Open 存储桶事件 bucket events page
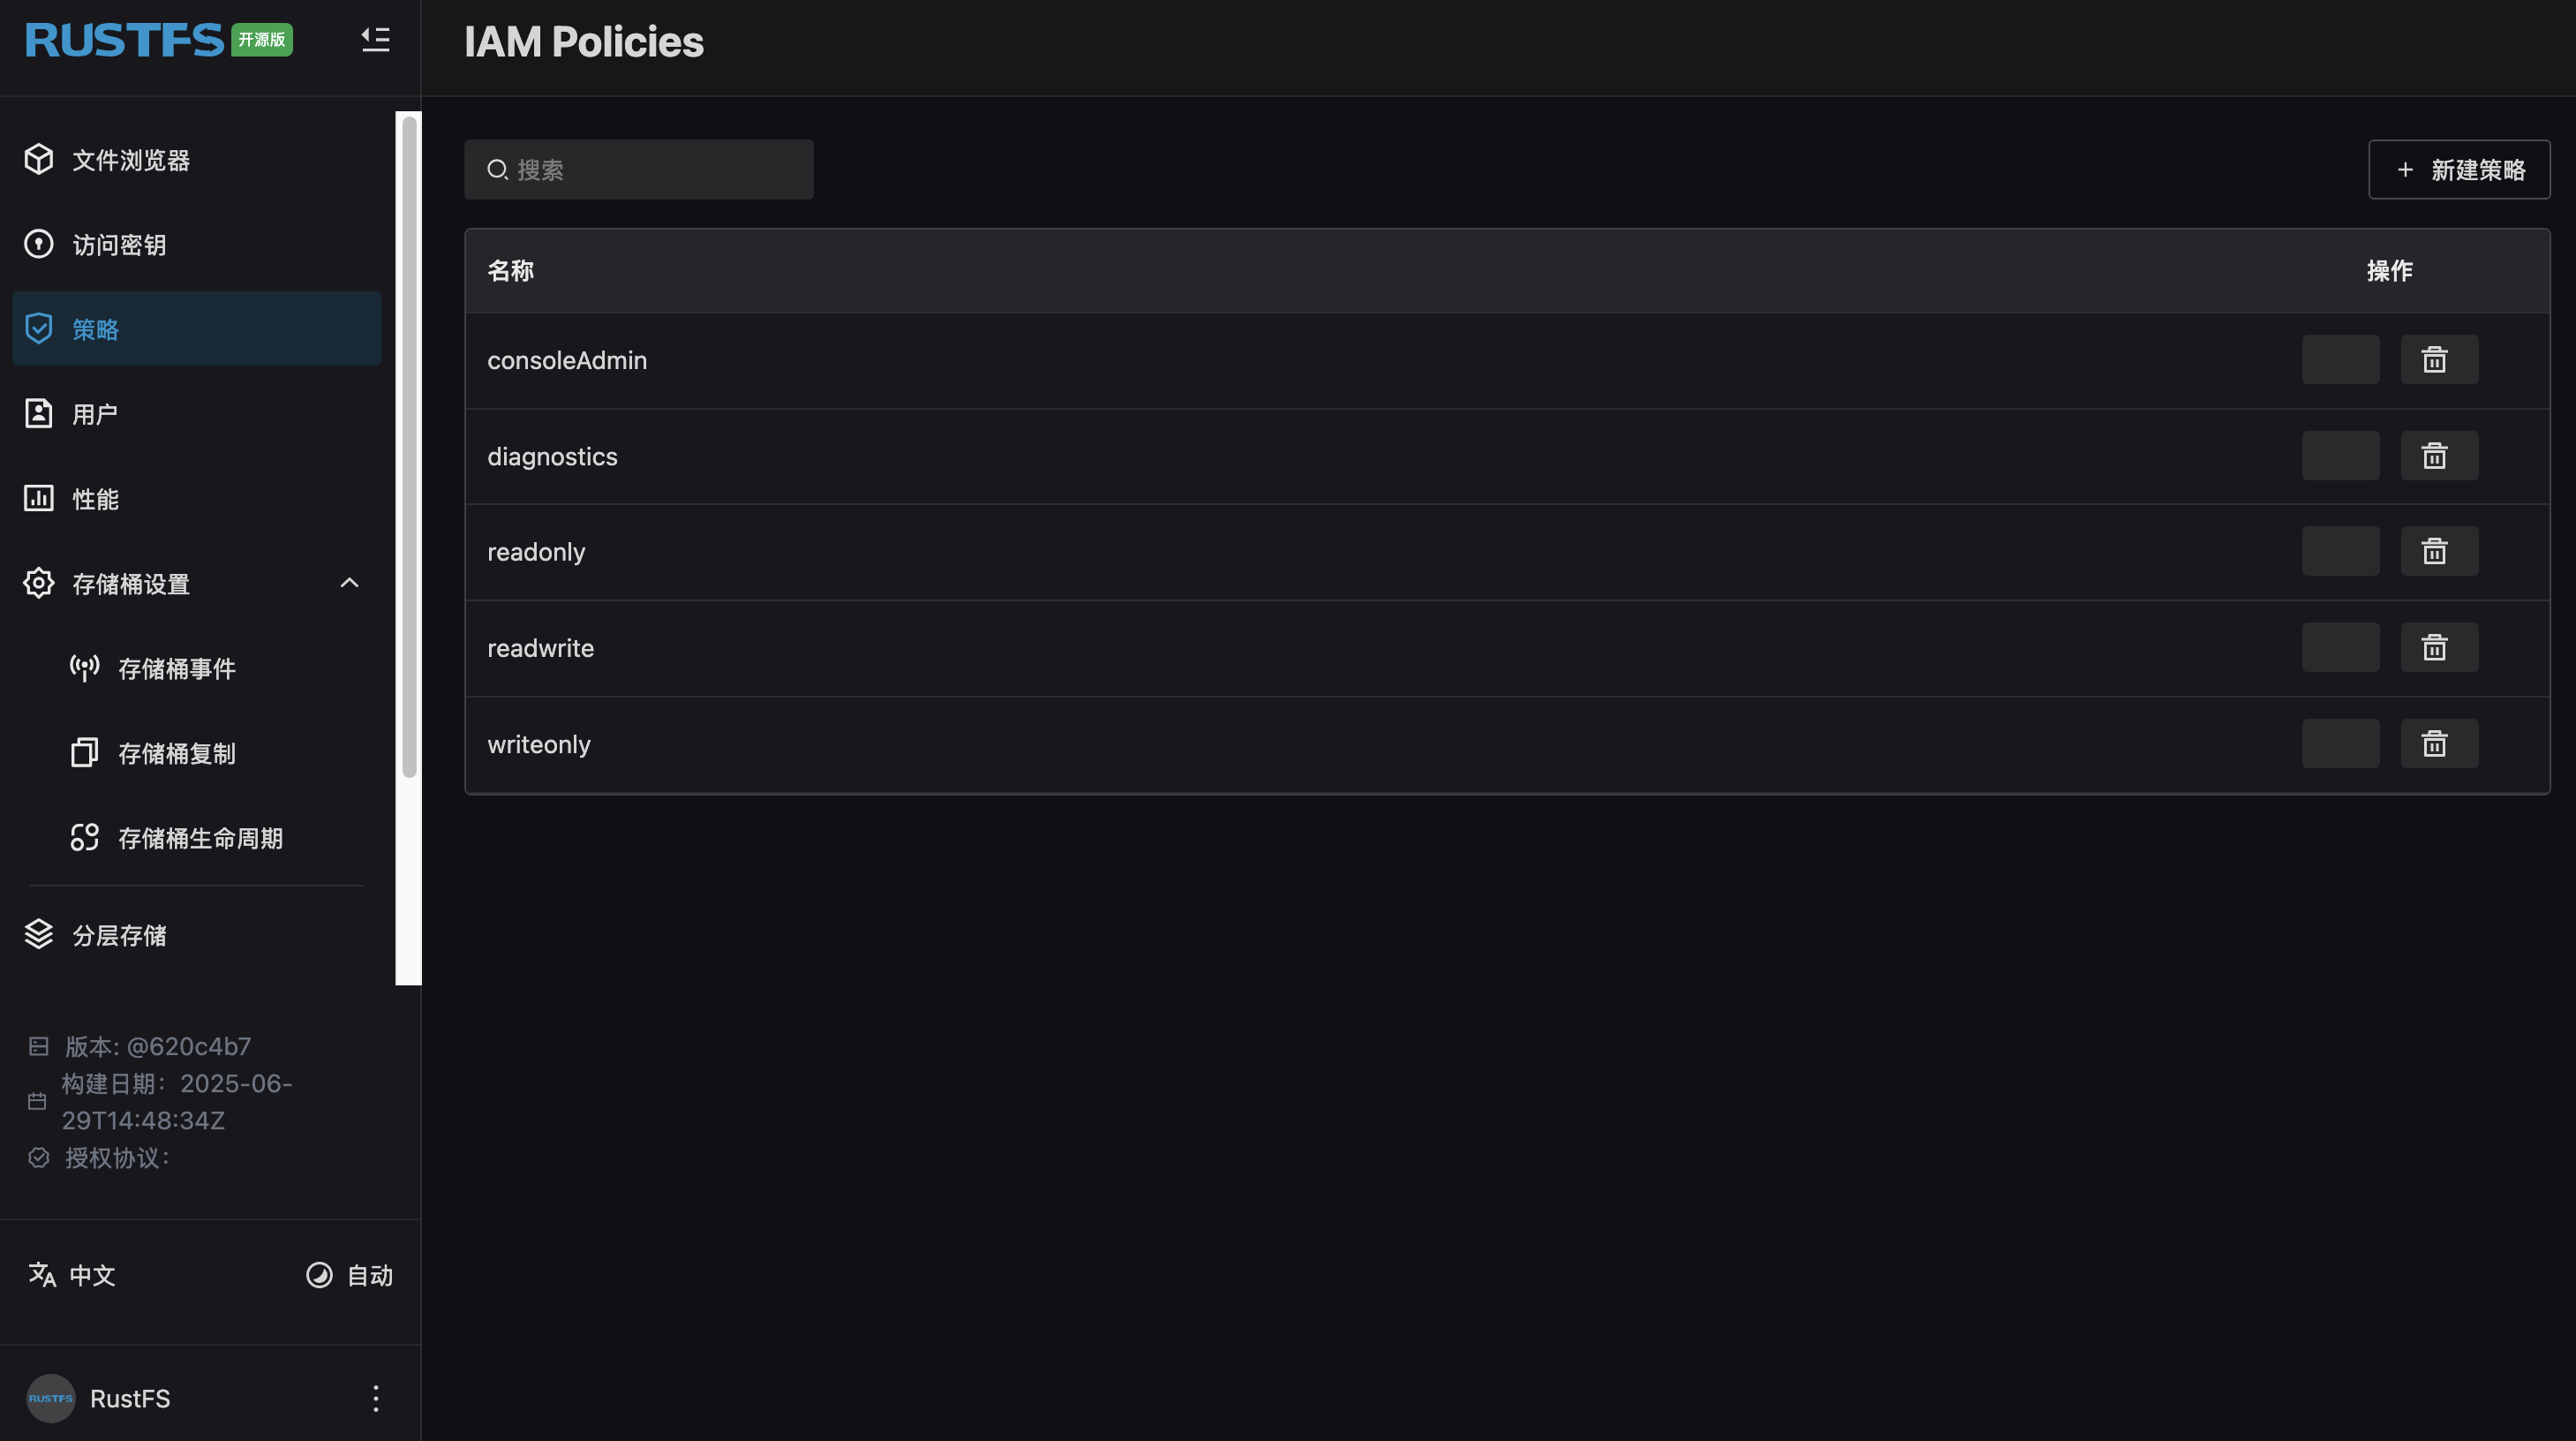Image resolution: width=2576 pixels, height=1441 pixels. (176, 669)
